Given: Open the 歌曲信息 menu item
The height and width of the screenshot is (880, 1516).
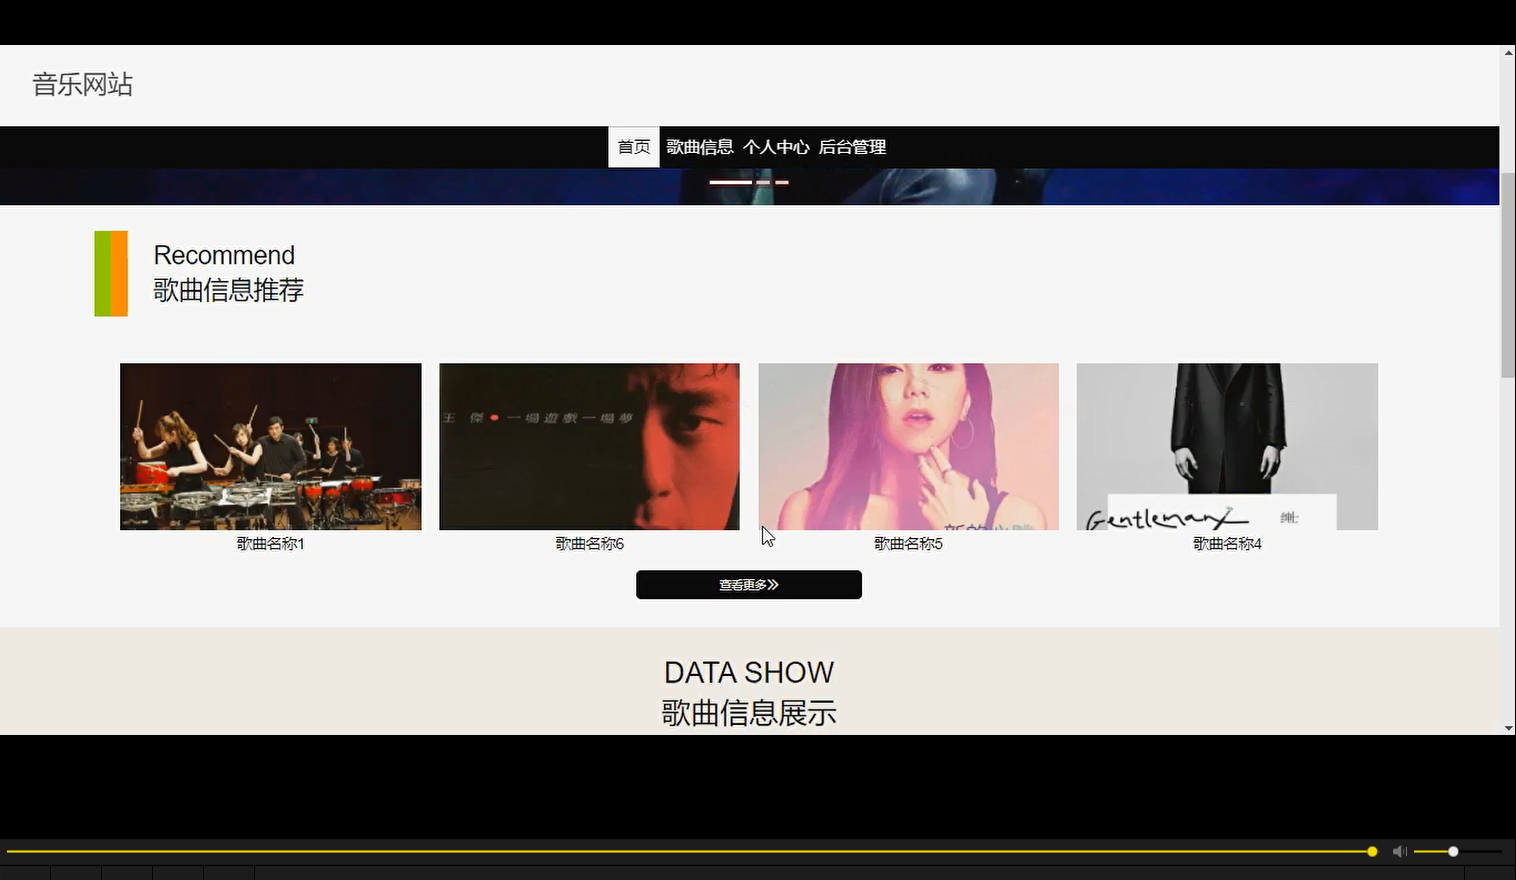Looking at the screenshot, I should tap(700, 147).
